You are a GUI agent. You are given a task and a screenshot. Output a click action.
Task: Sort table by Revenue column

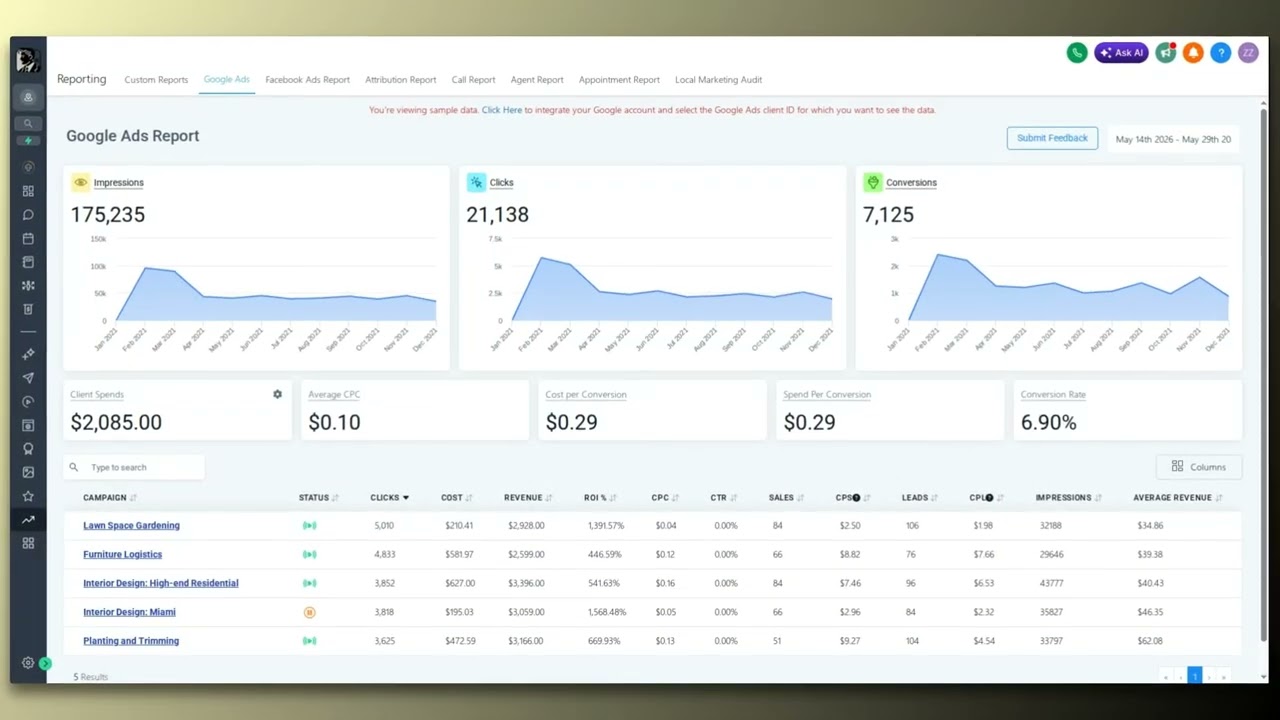point(529,497)
